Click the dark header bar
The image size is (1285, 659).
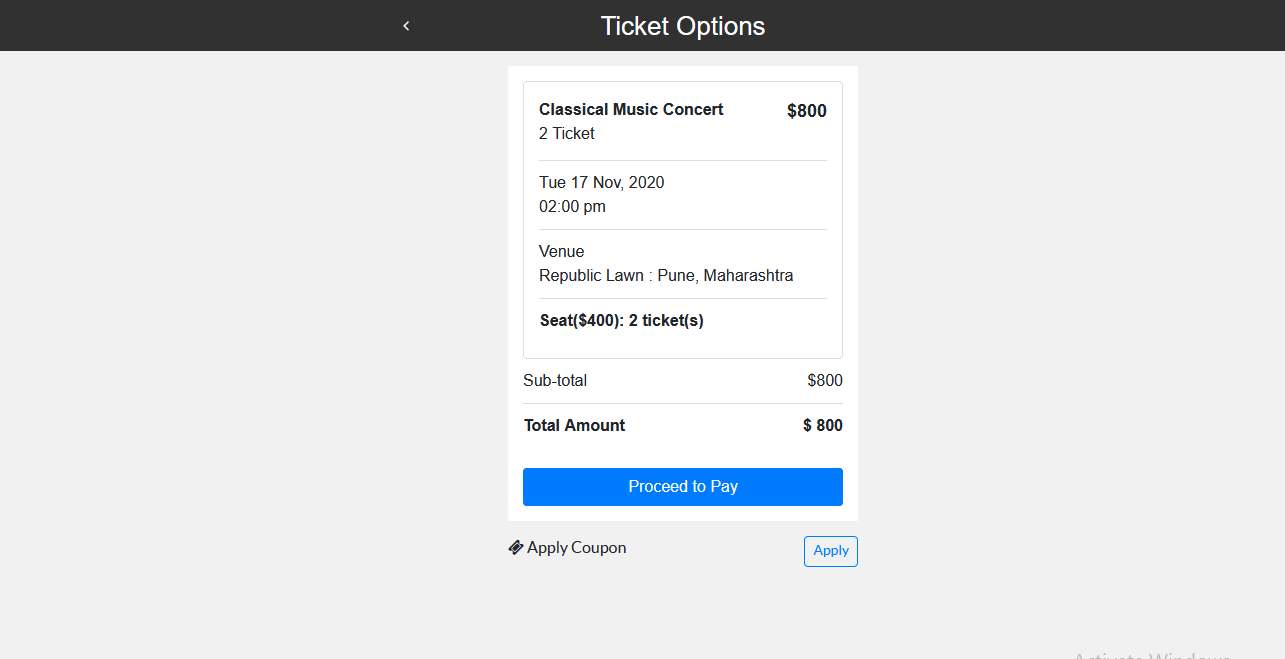coord(642,25)
